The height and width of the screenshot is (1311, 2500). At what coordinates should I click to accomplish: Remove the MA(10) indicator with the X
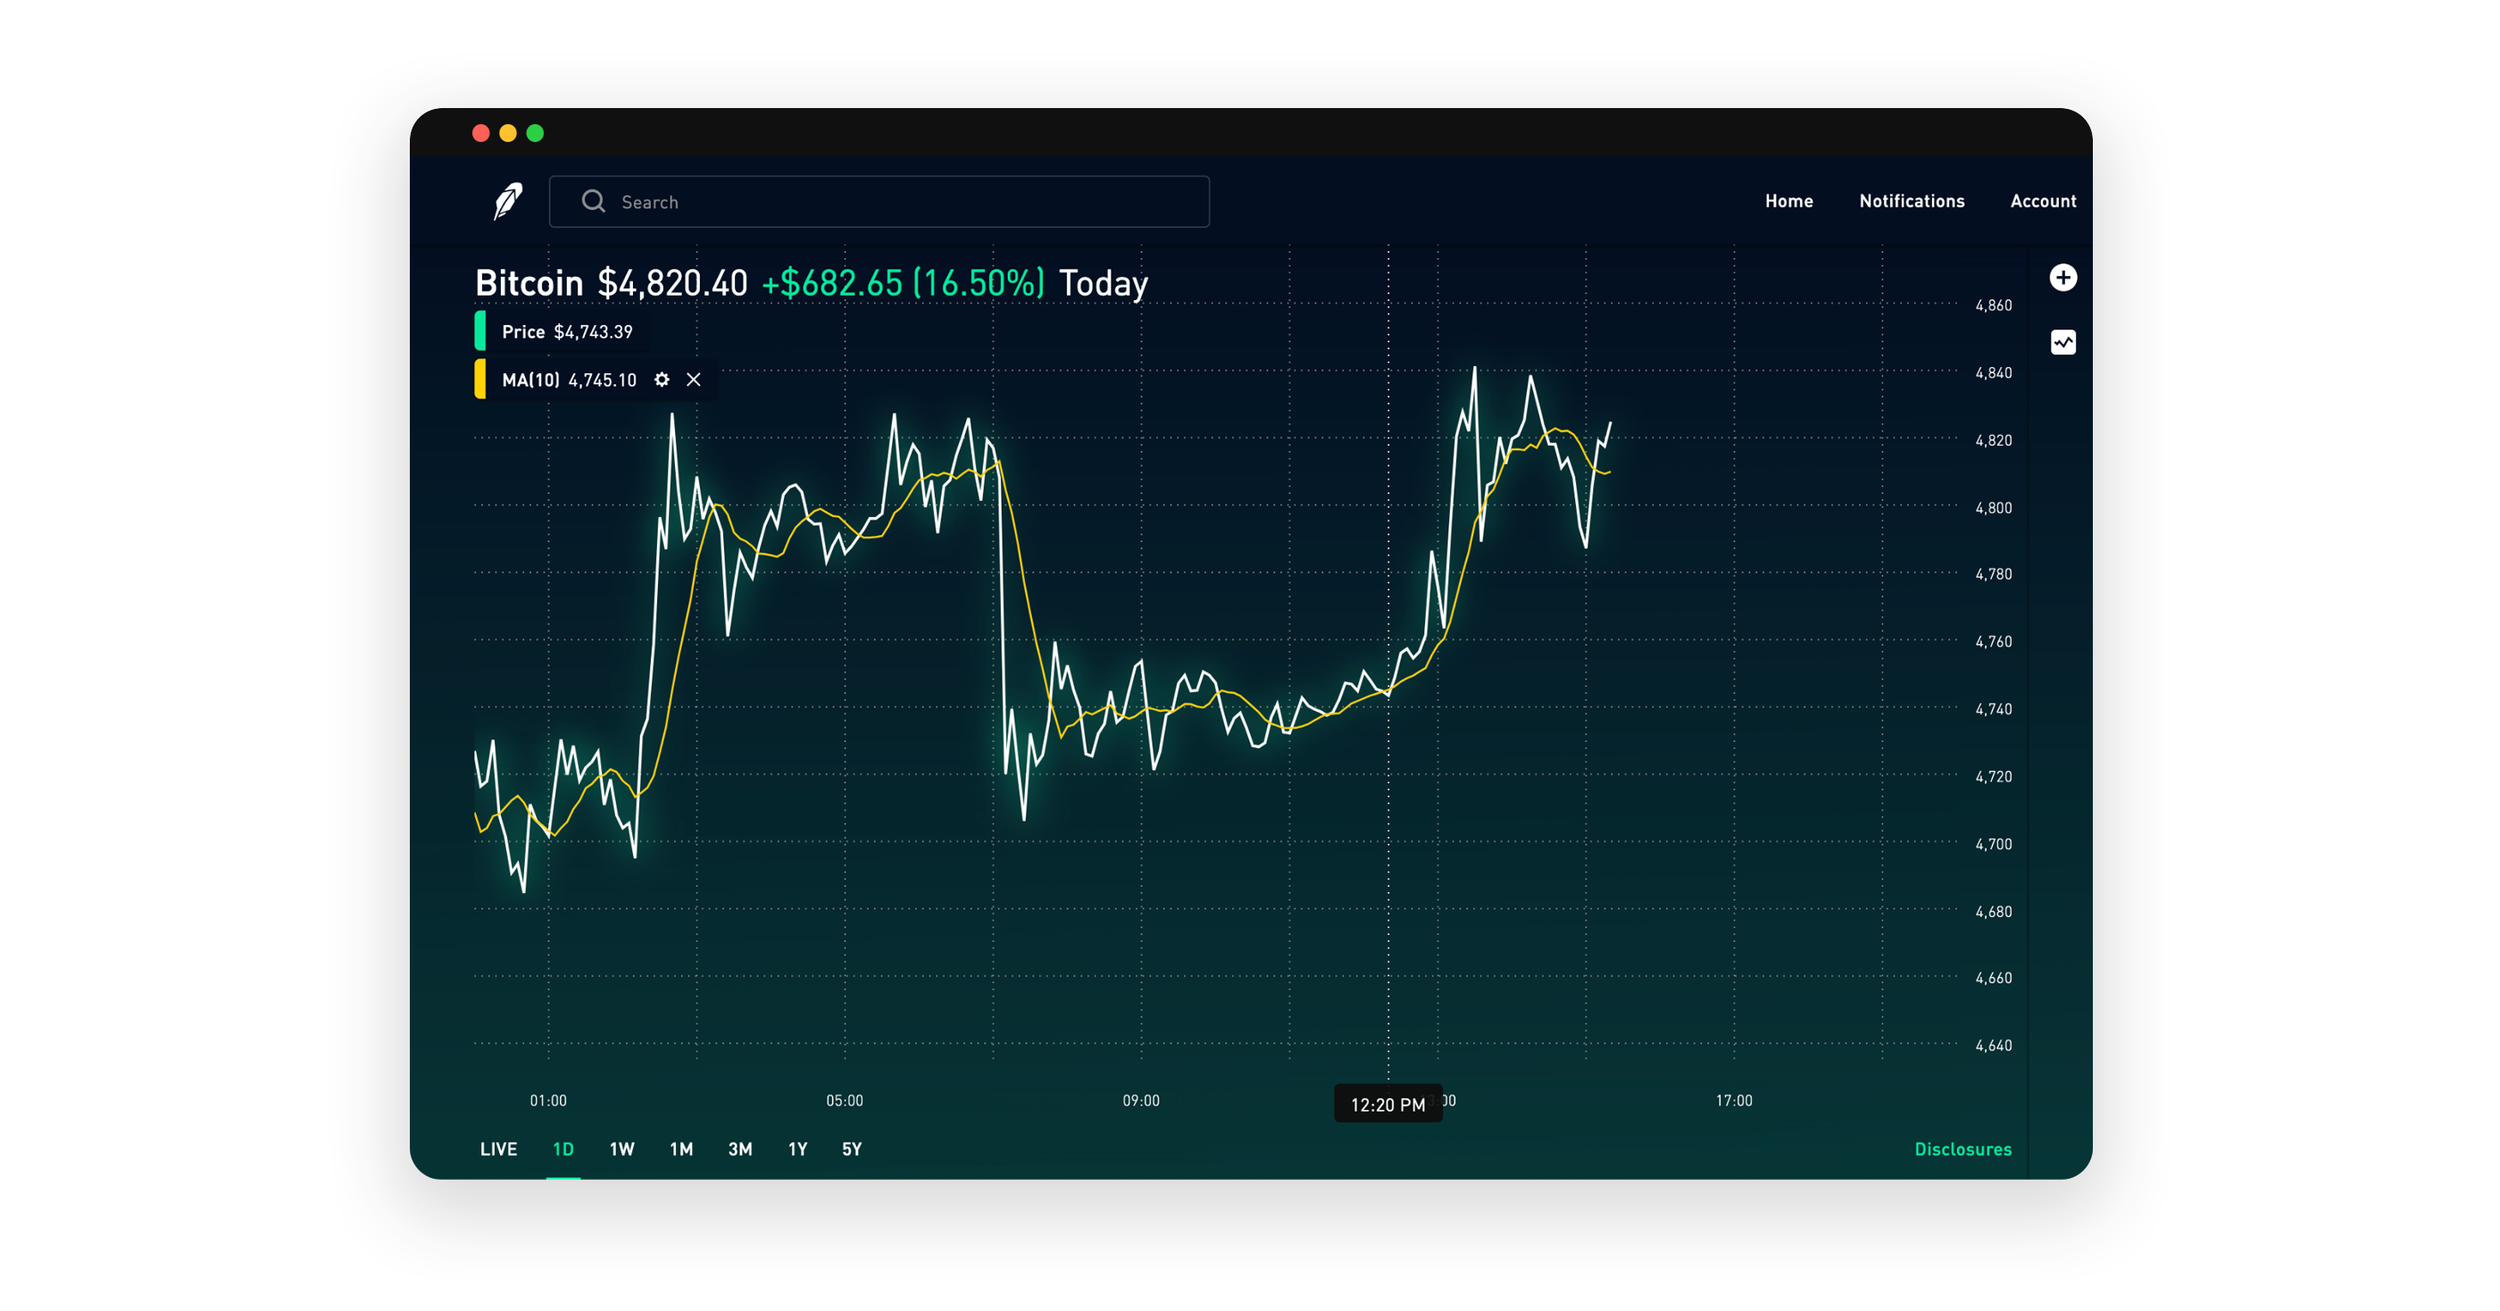(x=694, y=380)
